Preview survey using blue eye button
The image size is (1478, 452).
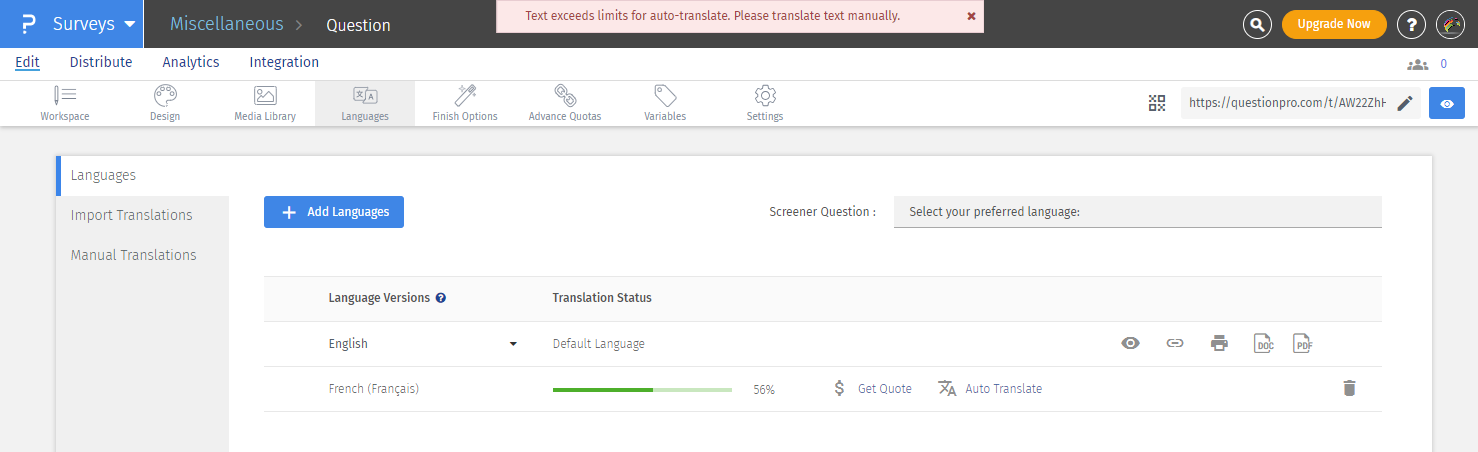pyautogui.click(x=1447, y=103)
